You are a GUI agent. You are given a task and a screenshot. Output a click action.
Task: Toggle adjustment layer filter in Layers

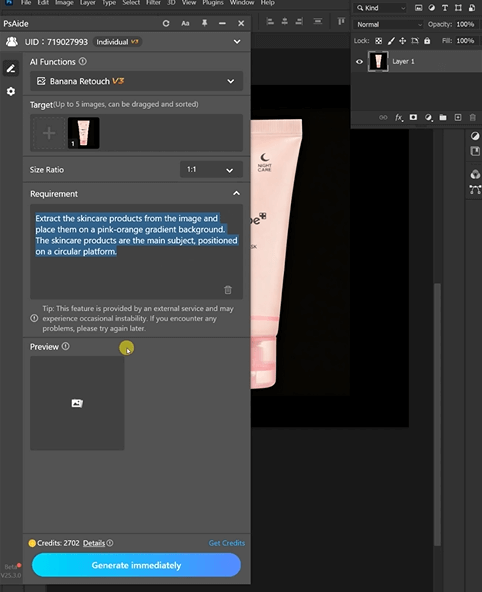tap(431, 8)
